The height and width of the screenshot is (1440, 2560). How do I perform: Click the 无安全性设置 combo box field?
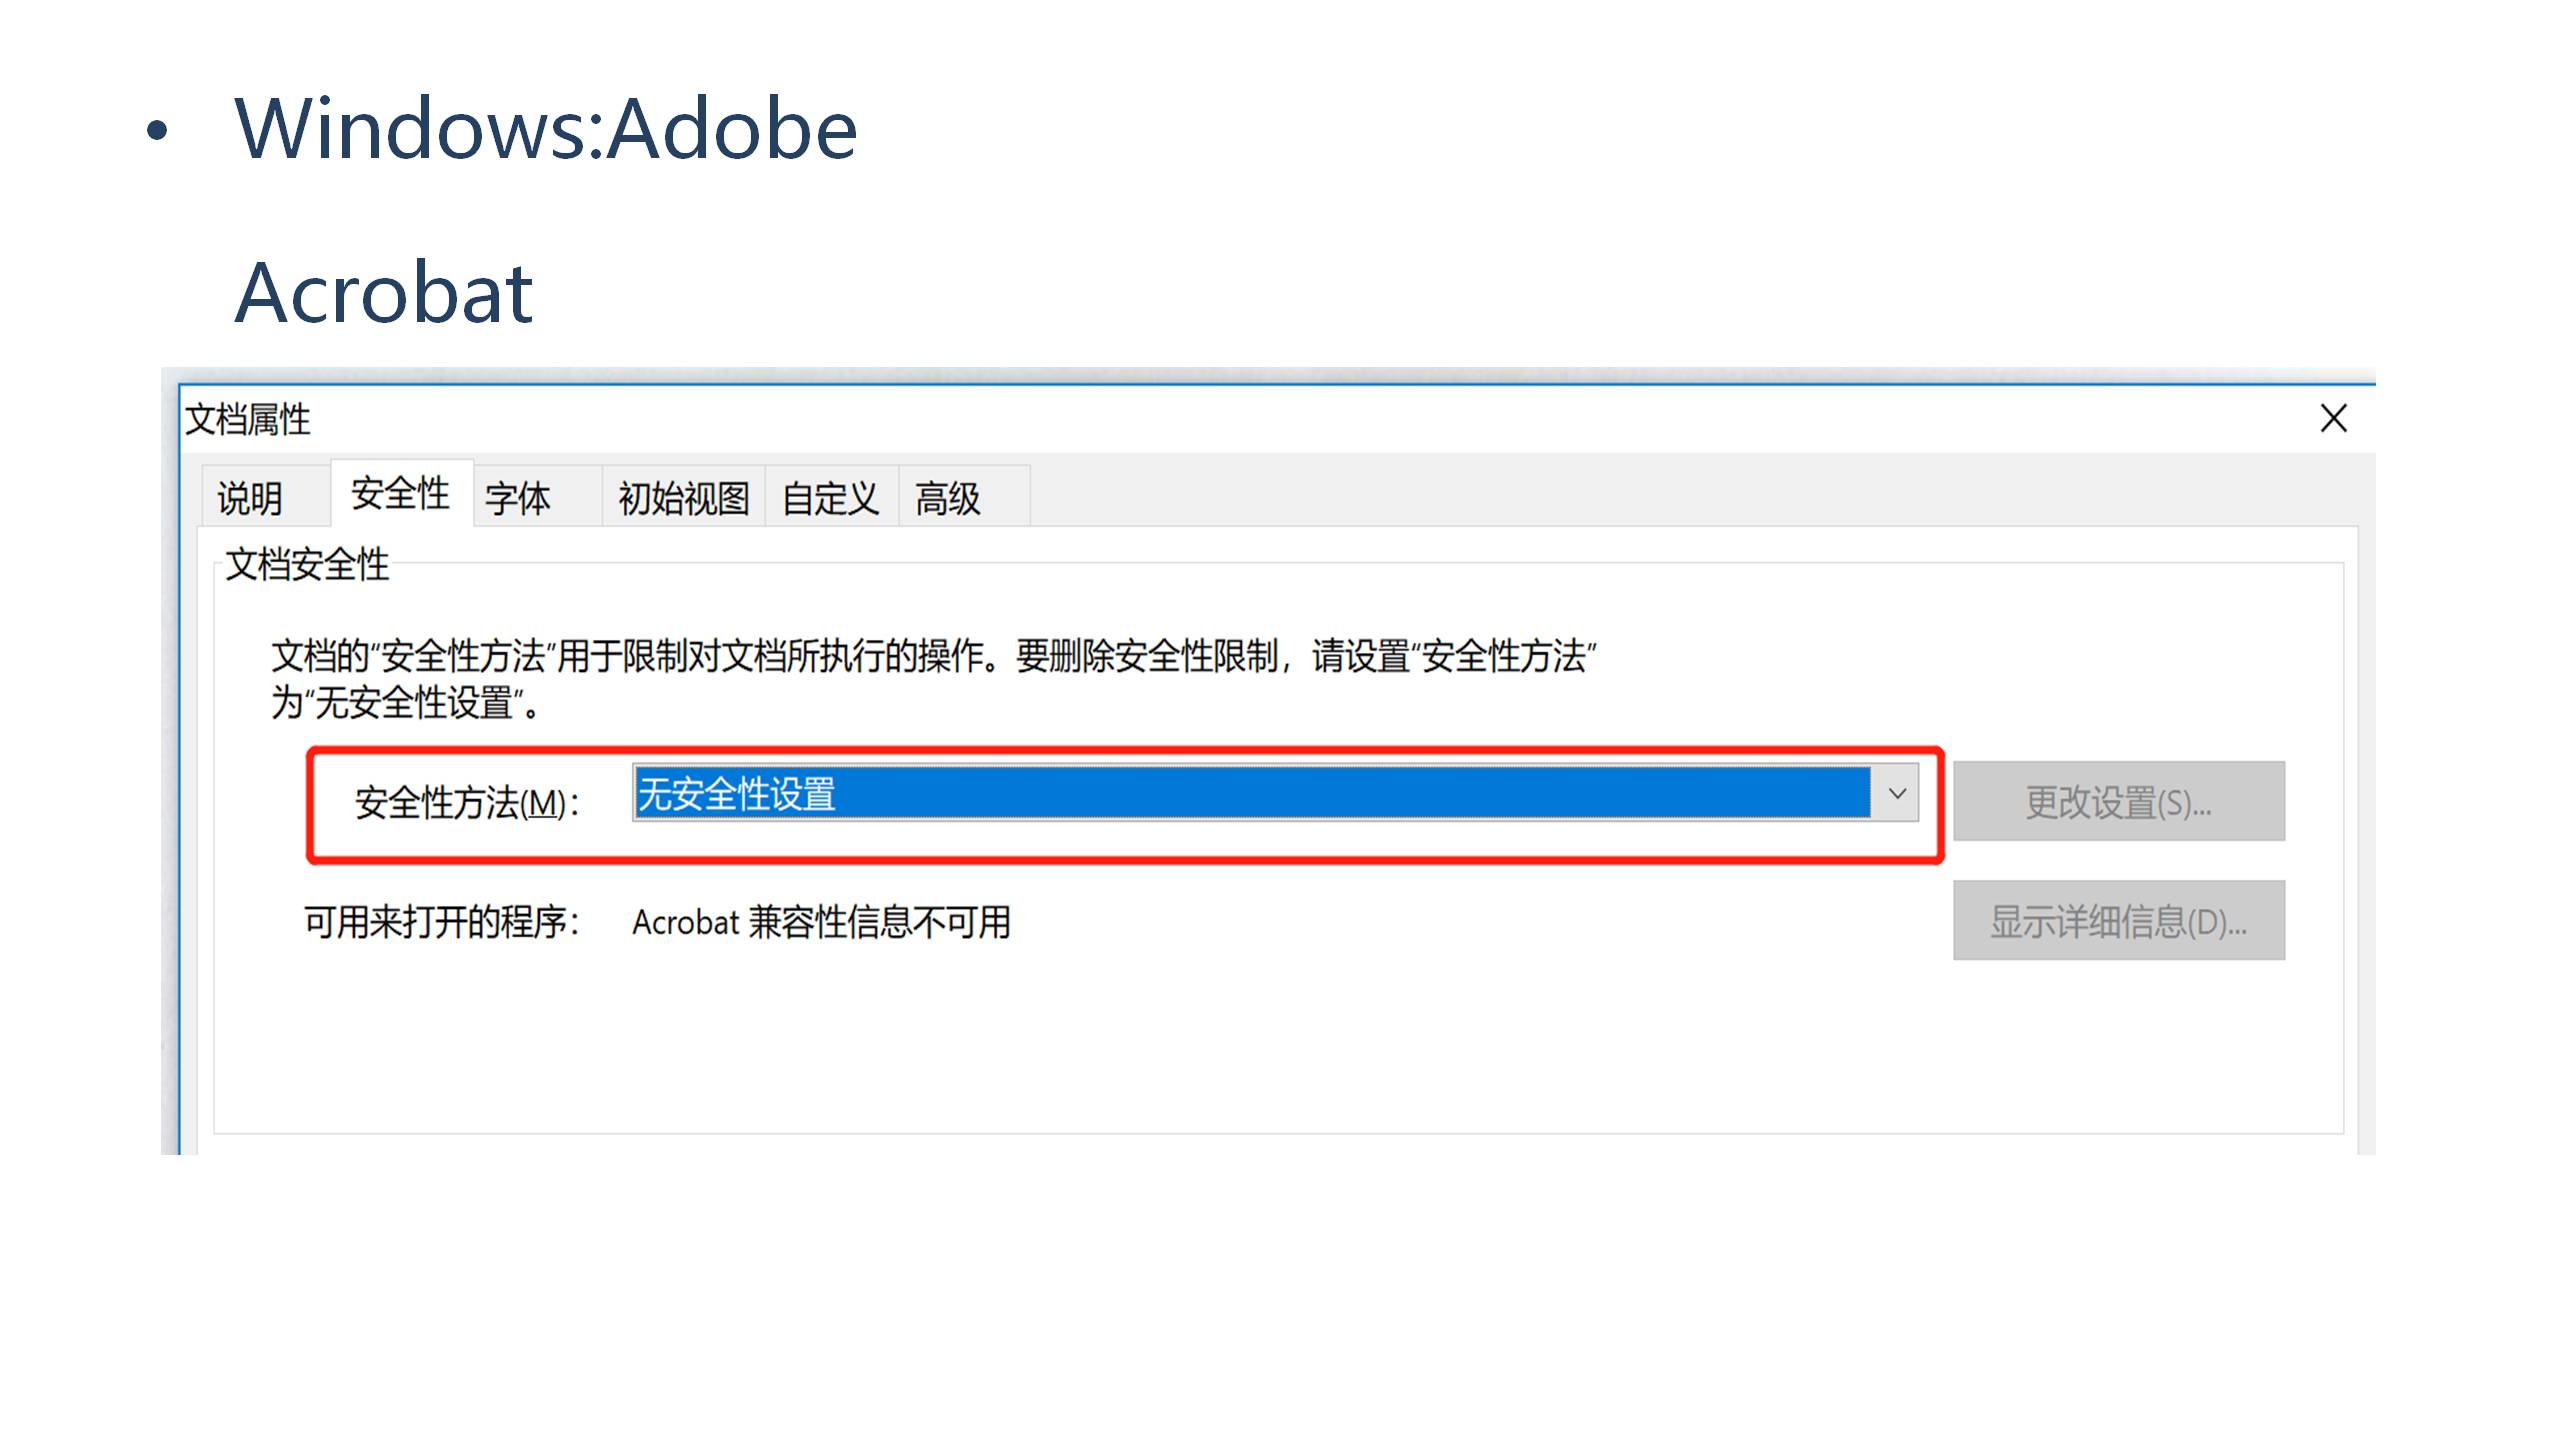point(1250,794)
